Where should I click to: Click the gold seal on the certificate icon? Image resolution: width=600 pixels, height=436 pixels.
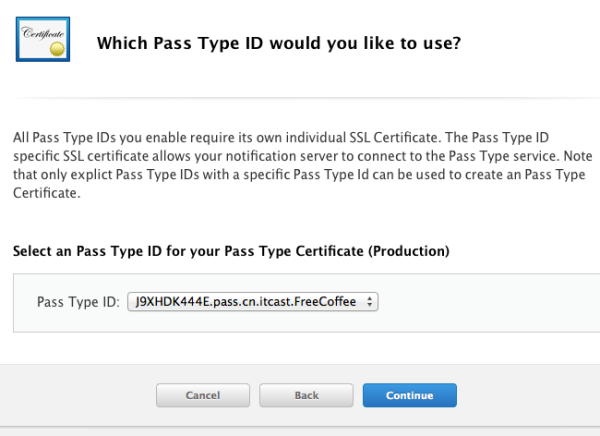click(x=57, y=49)
